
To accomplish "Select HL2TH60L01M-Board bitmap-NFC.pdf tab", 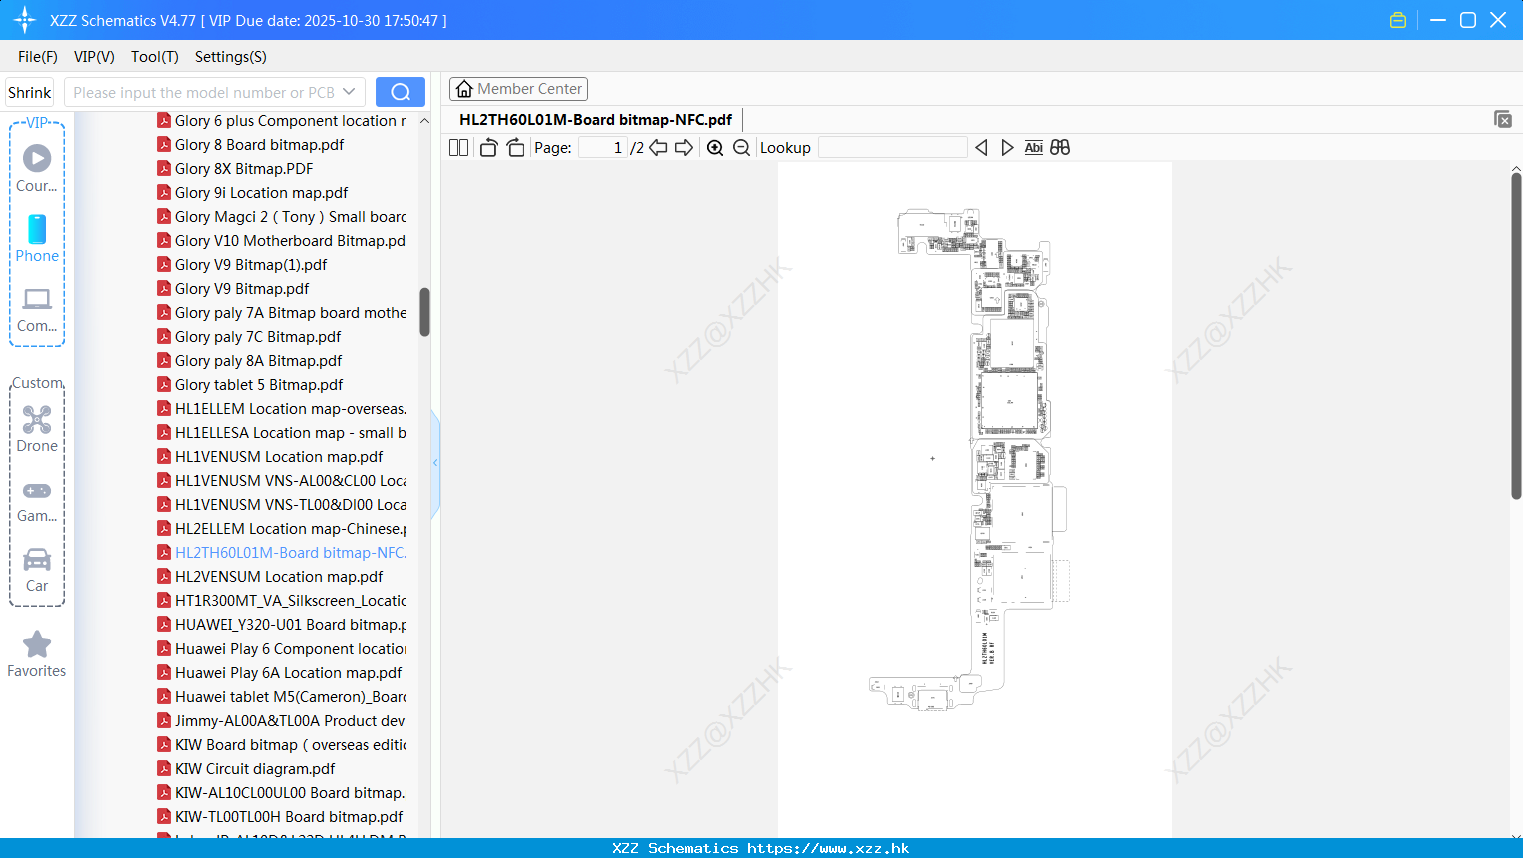I will coord(595,120).
